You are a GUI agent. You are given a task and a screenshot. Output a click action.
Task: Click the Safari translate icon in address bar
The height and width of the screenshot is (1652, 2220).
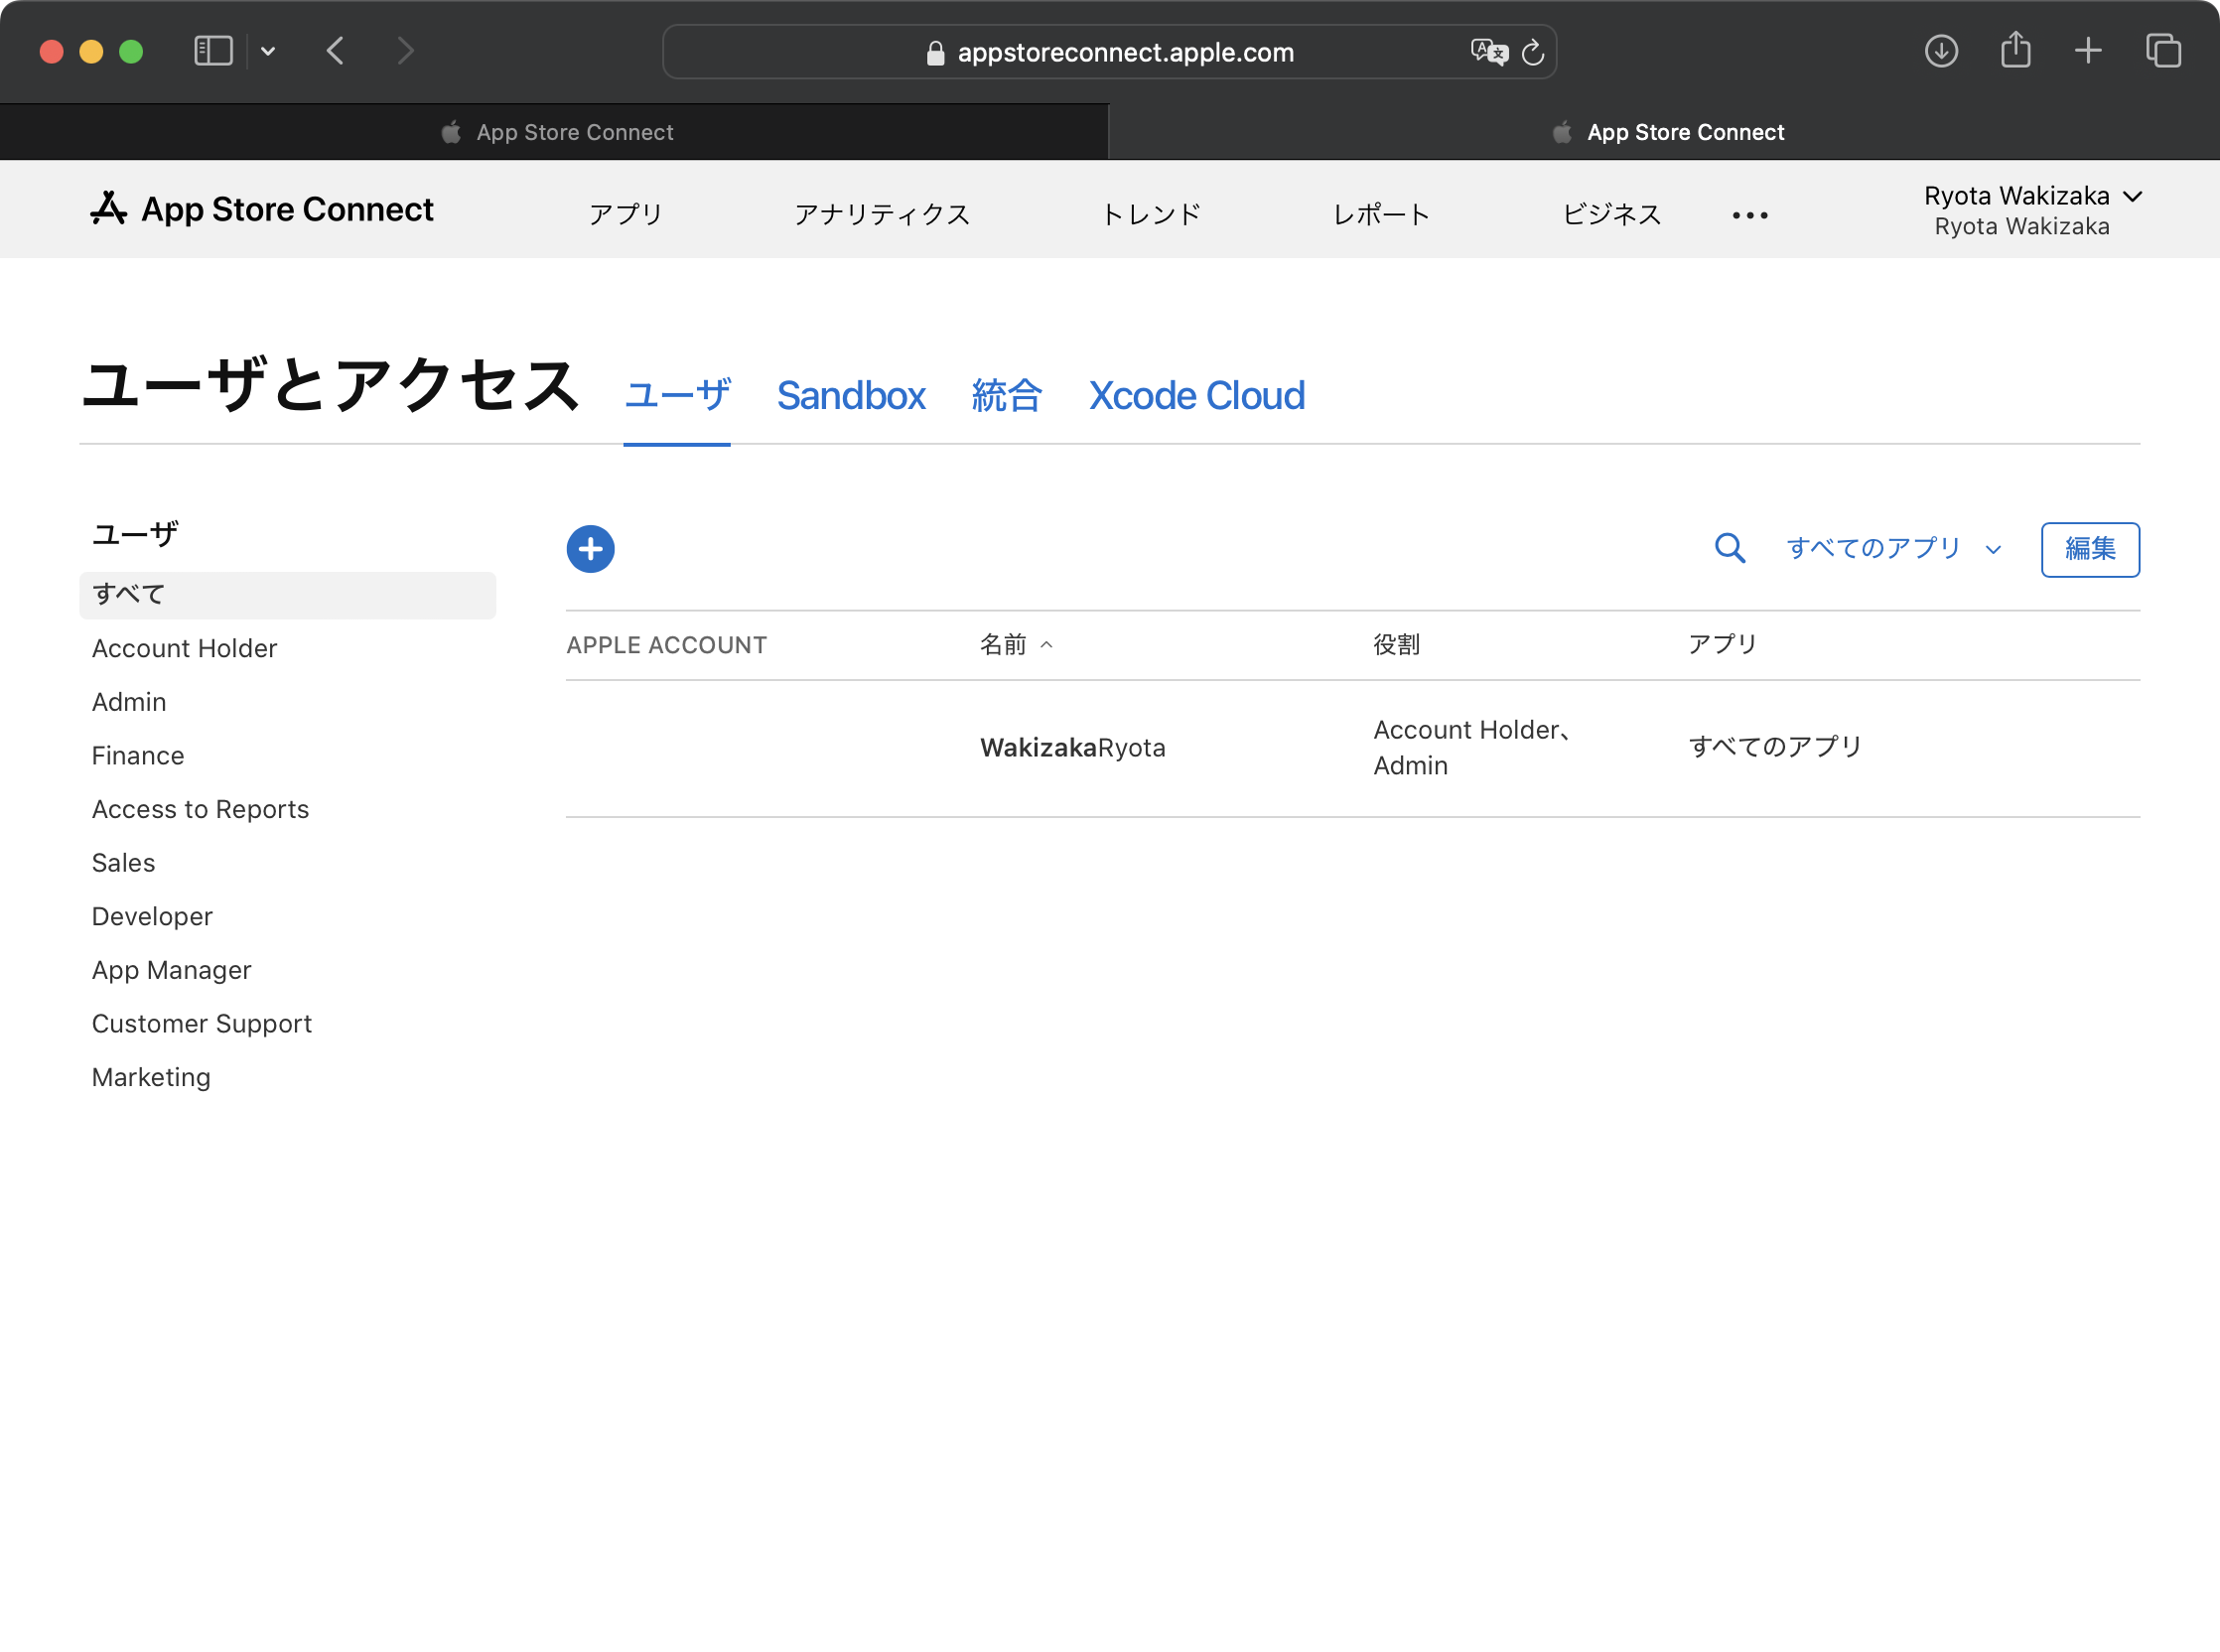1488,52
